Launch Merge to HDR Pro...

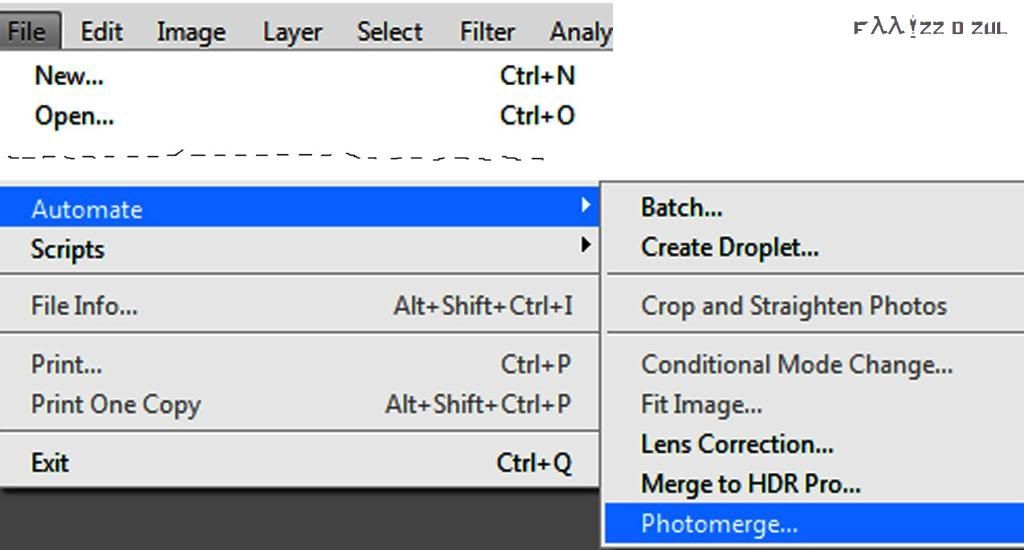tap(814, 484)
